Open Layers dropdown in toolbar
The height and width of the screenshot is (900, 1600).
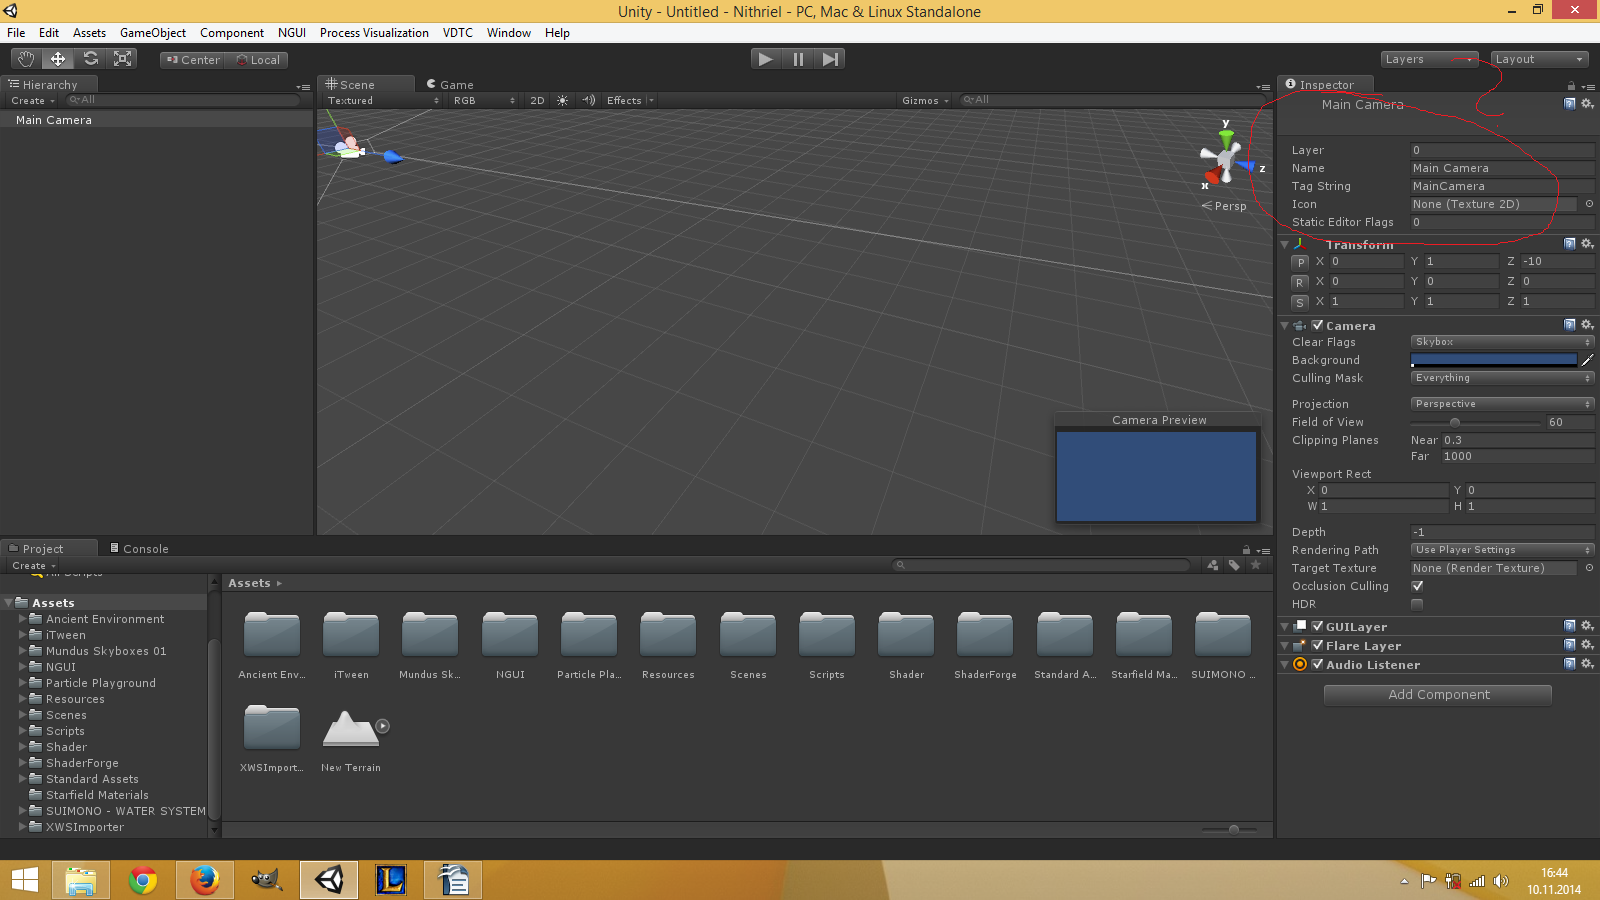pyautogui.click(x=1430, y=59)
